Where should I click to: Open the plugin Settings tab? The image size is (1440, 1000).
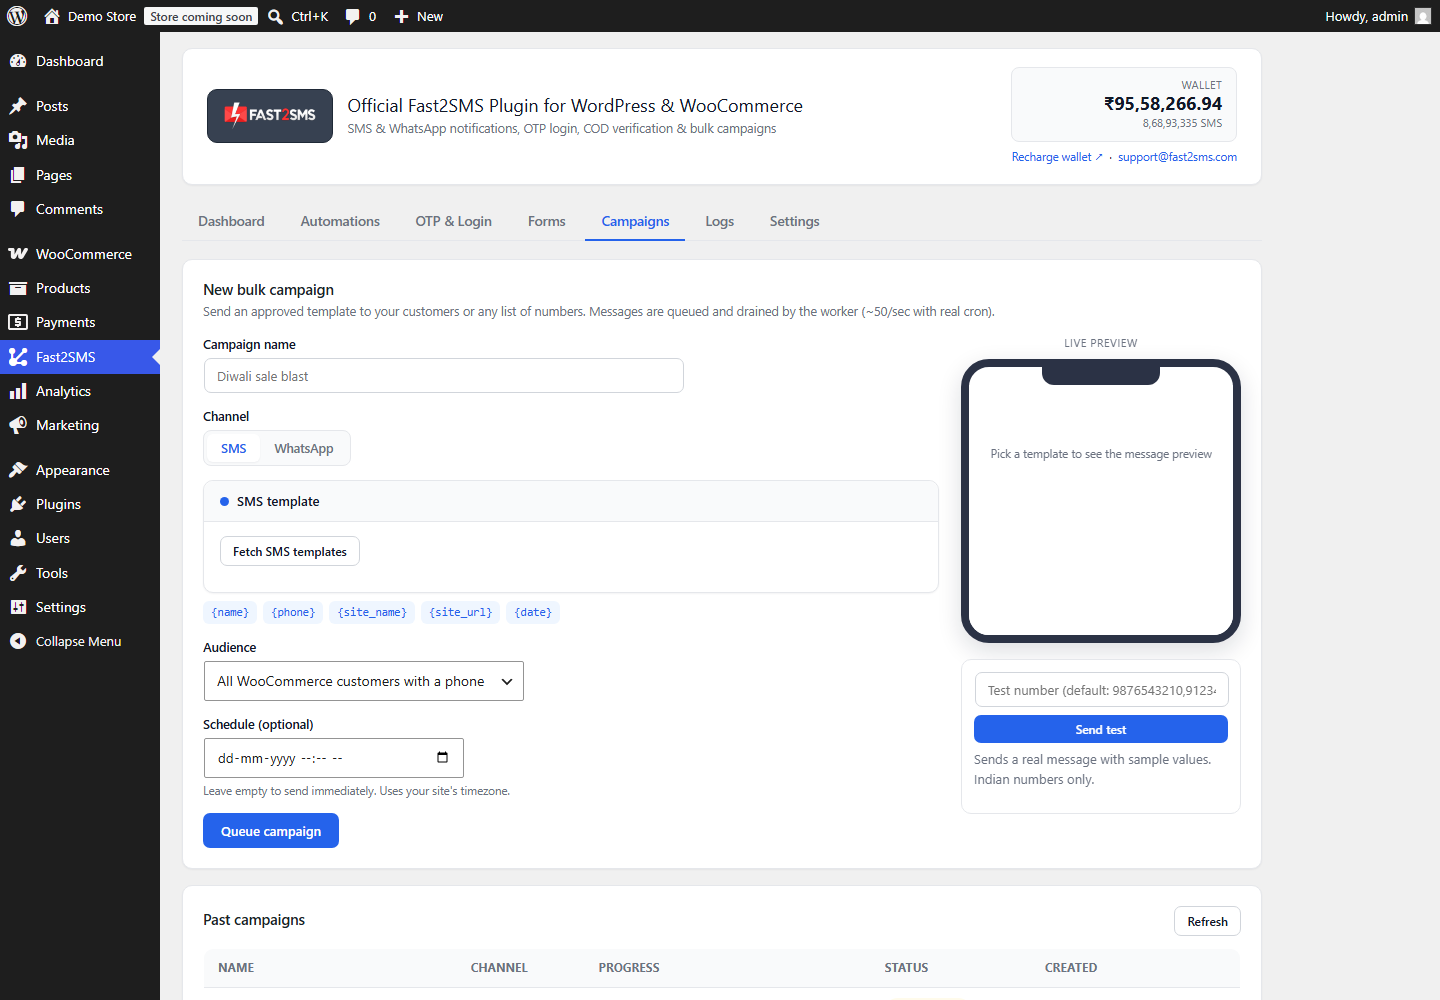point(794,221)
